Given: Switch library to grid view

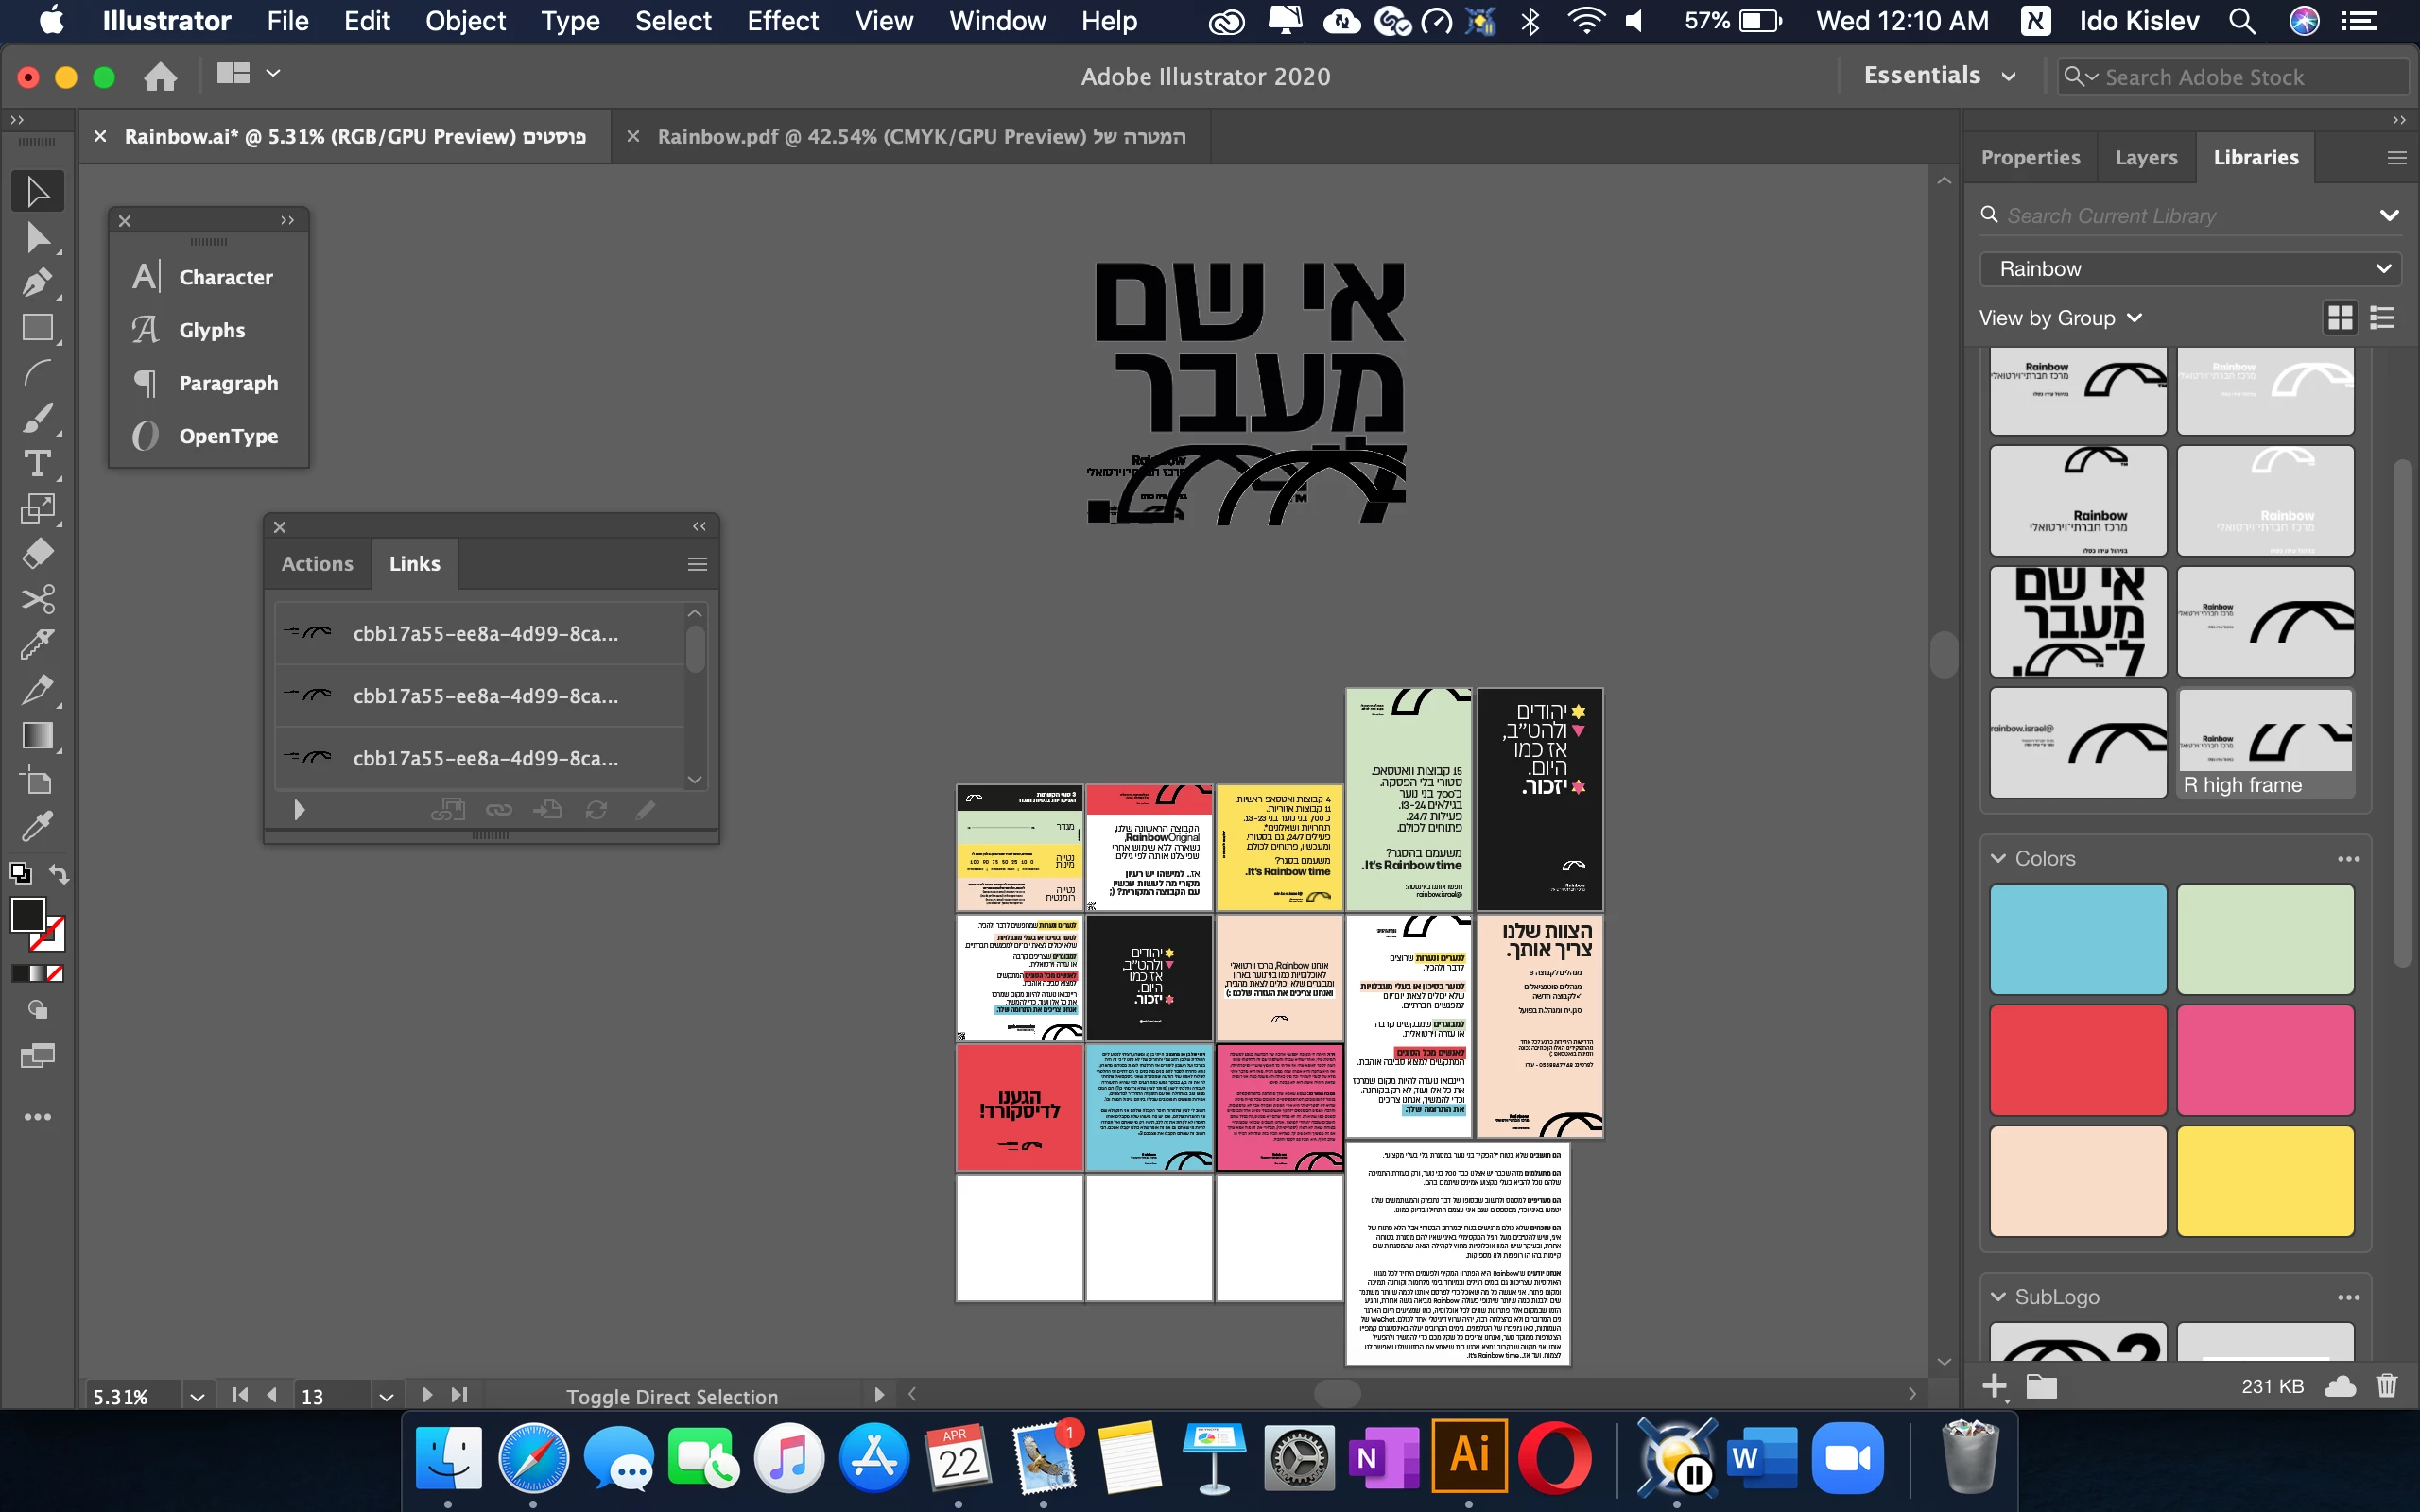Looking at the screenshot, I should [2340, 318].
